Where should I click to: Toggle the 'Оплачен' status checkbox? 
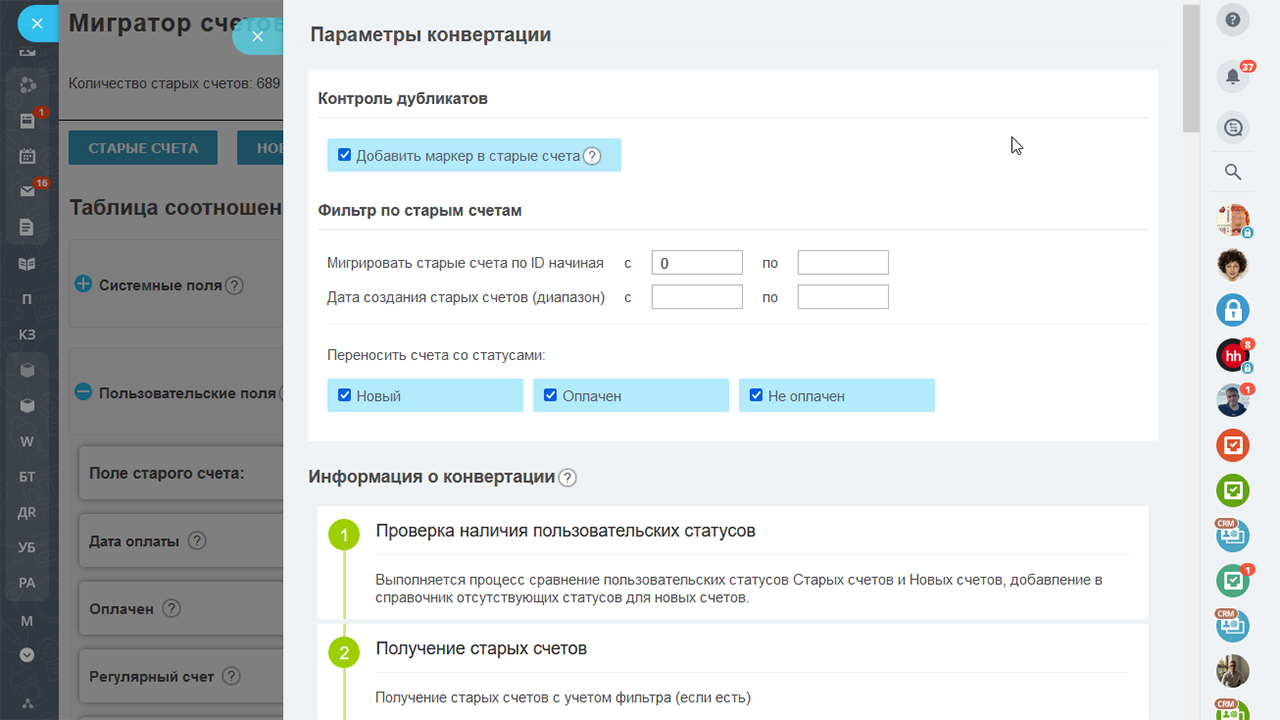[x=550, y=395]
